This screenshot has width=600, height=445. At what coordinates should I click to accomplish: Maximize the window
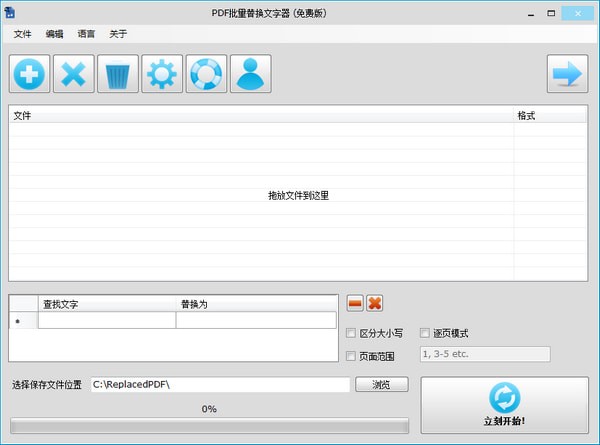click(x=551, y=14)
